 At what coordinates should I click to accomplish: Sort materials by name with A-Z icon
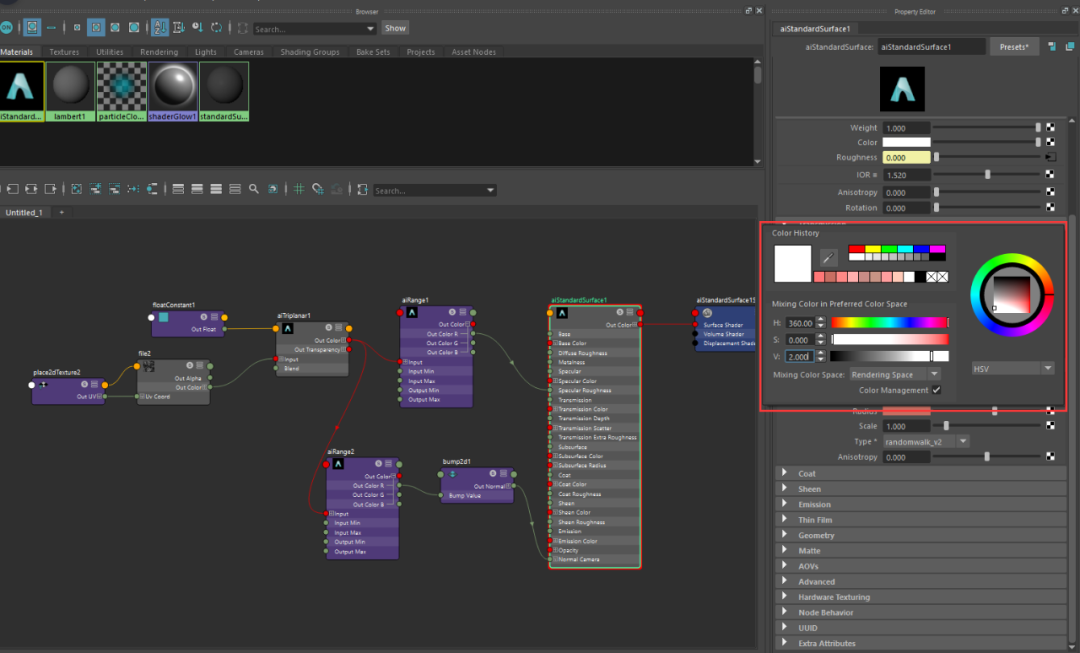click(159, 28)
